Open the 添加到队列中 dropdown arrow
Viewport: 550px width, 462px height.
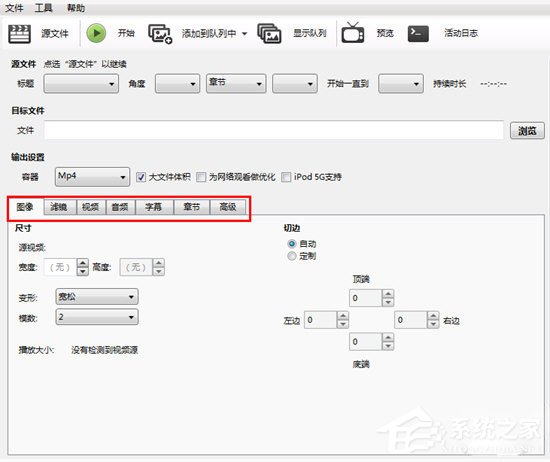(244, 34)
